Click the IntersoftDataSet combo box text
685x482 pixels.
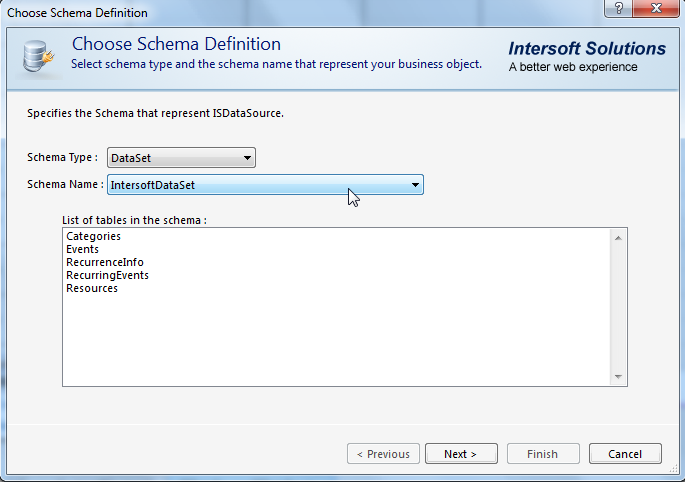pyautogui.click(x=152, y=185)
